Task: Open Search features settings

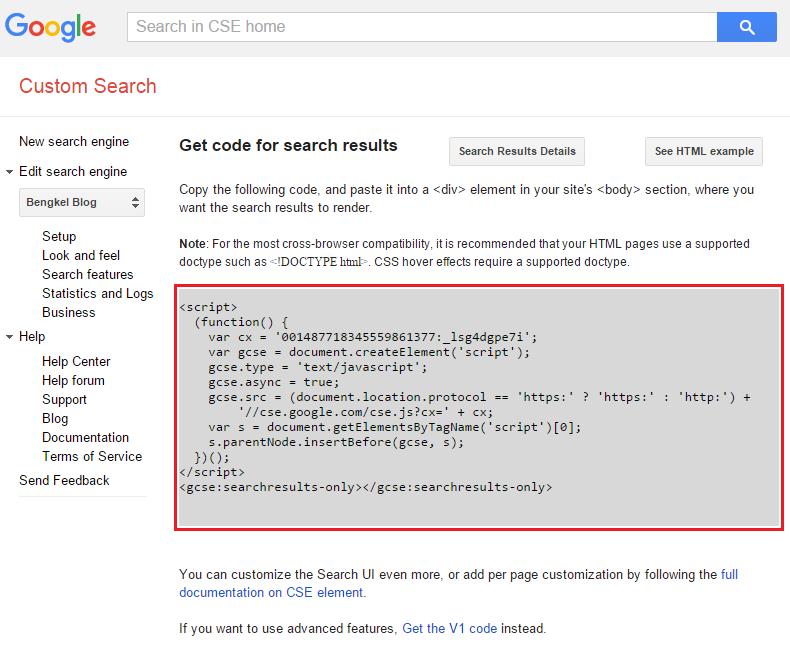Action: [x=88, y=275]
